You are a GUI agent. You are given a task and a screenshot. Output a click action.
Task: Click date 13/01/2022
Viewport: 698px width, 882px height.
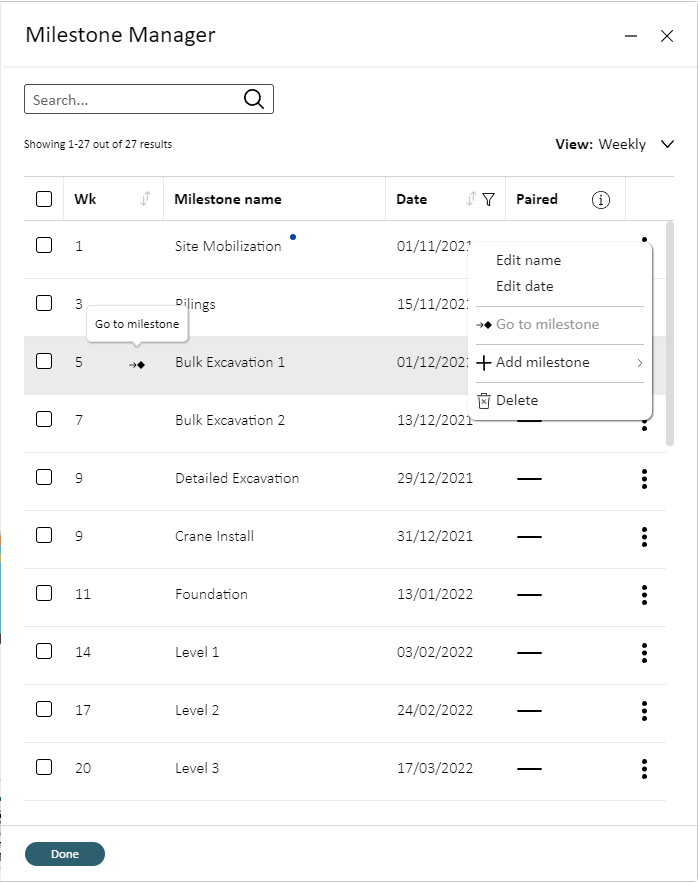coord(435,594)
